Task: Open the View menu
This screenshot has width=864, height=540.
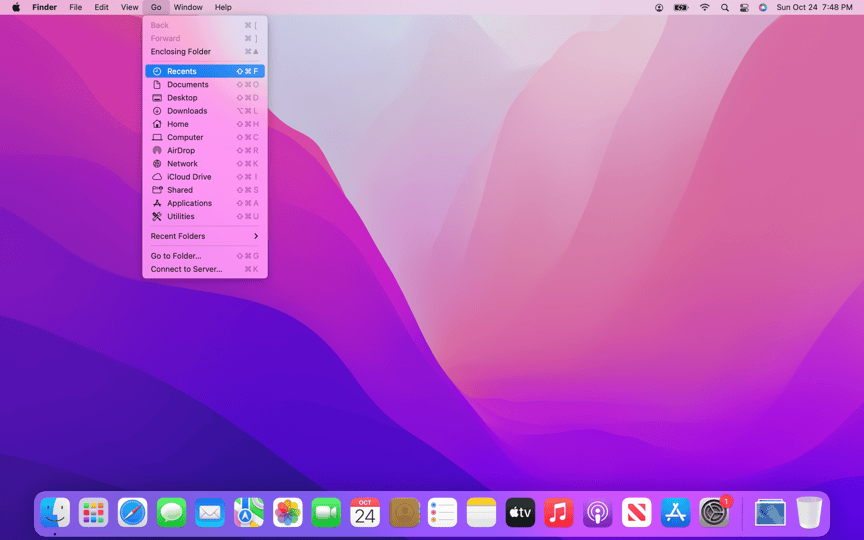Action: tap(129, 7)
